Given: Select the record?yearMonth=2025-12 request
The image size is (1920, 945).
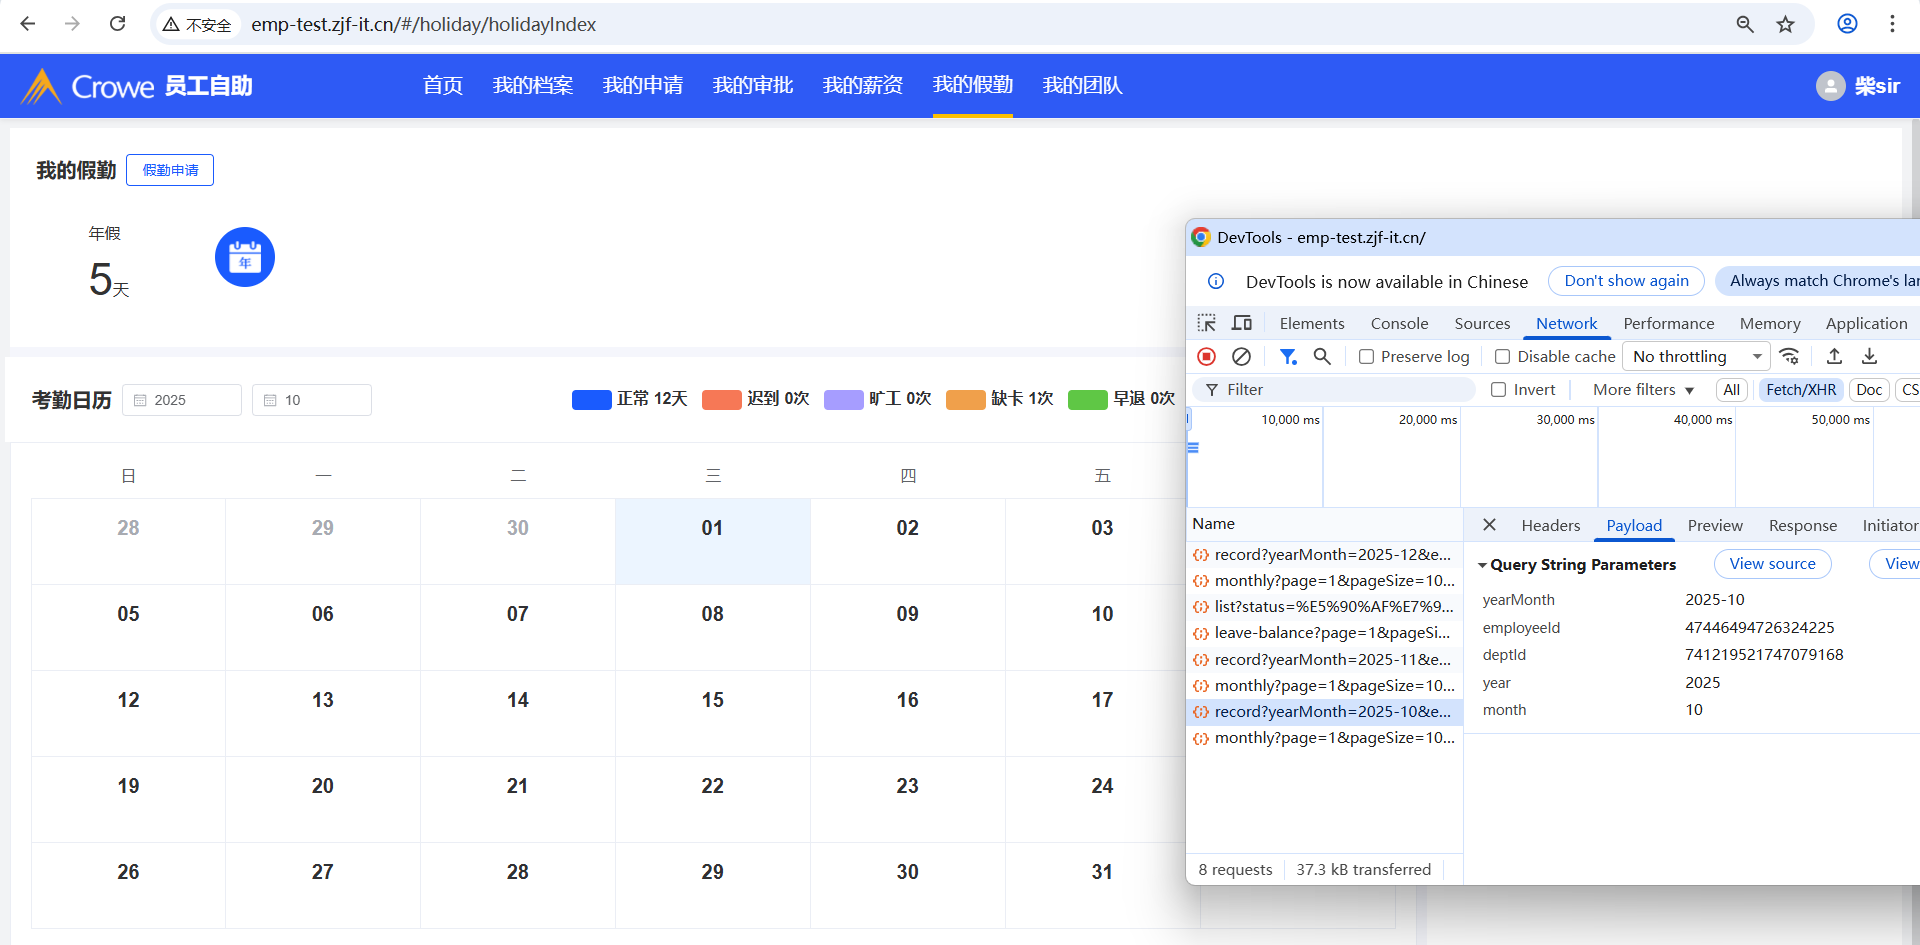Looking at the screenshot, I should [1323, 555].
